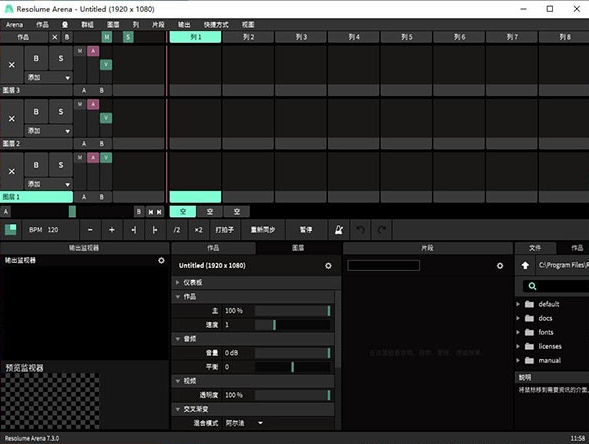Open the 快捷方式 shortcuts menu
Viewport: 589px width, 444px height.
pyautogui.click(x=216, y=25)
